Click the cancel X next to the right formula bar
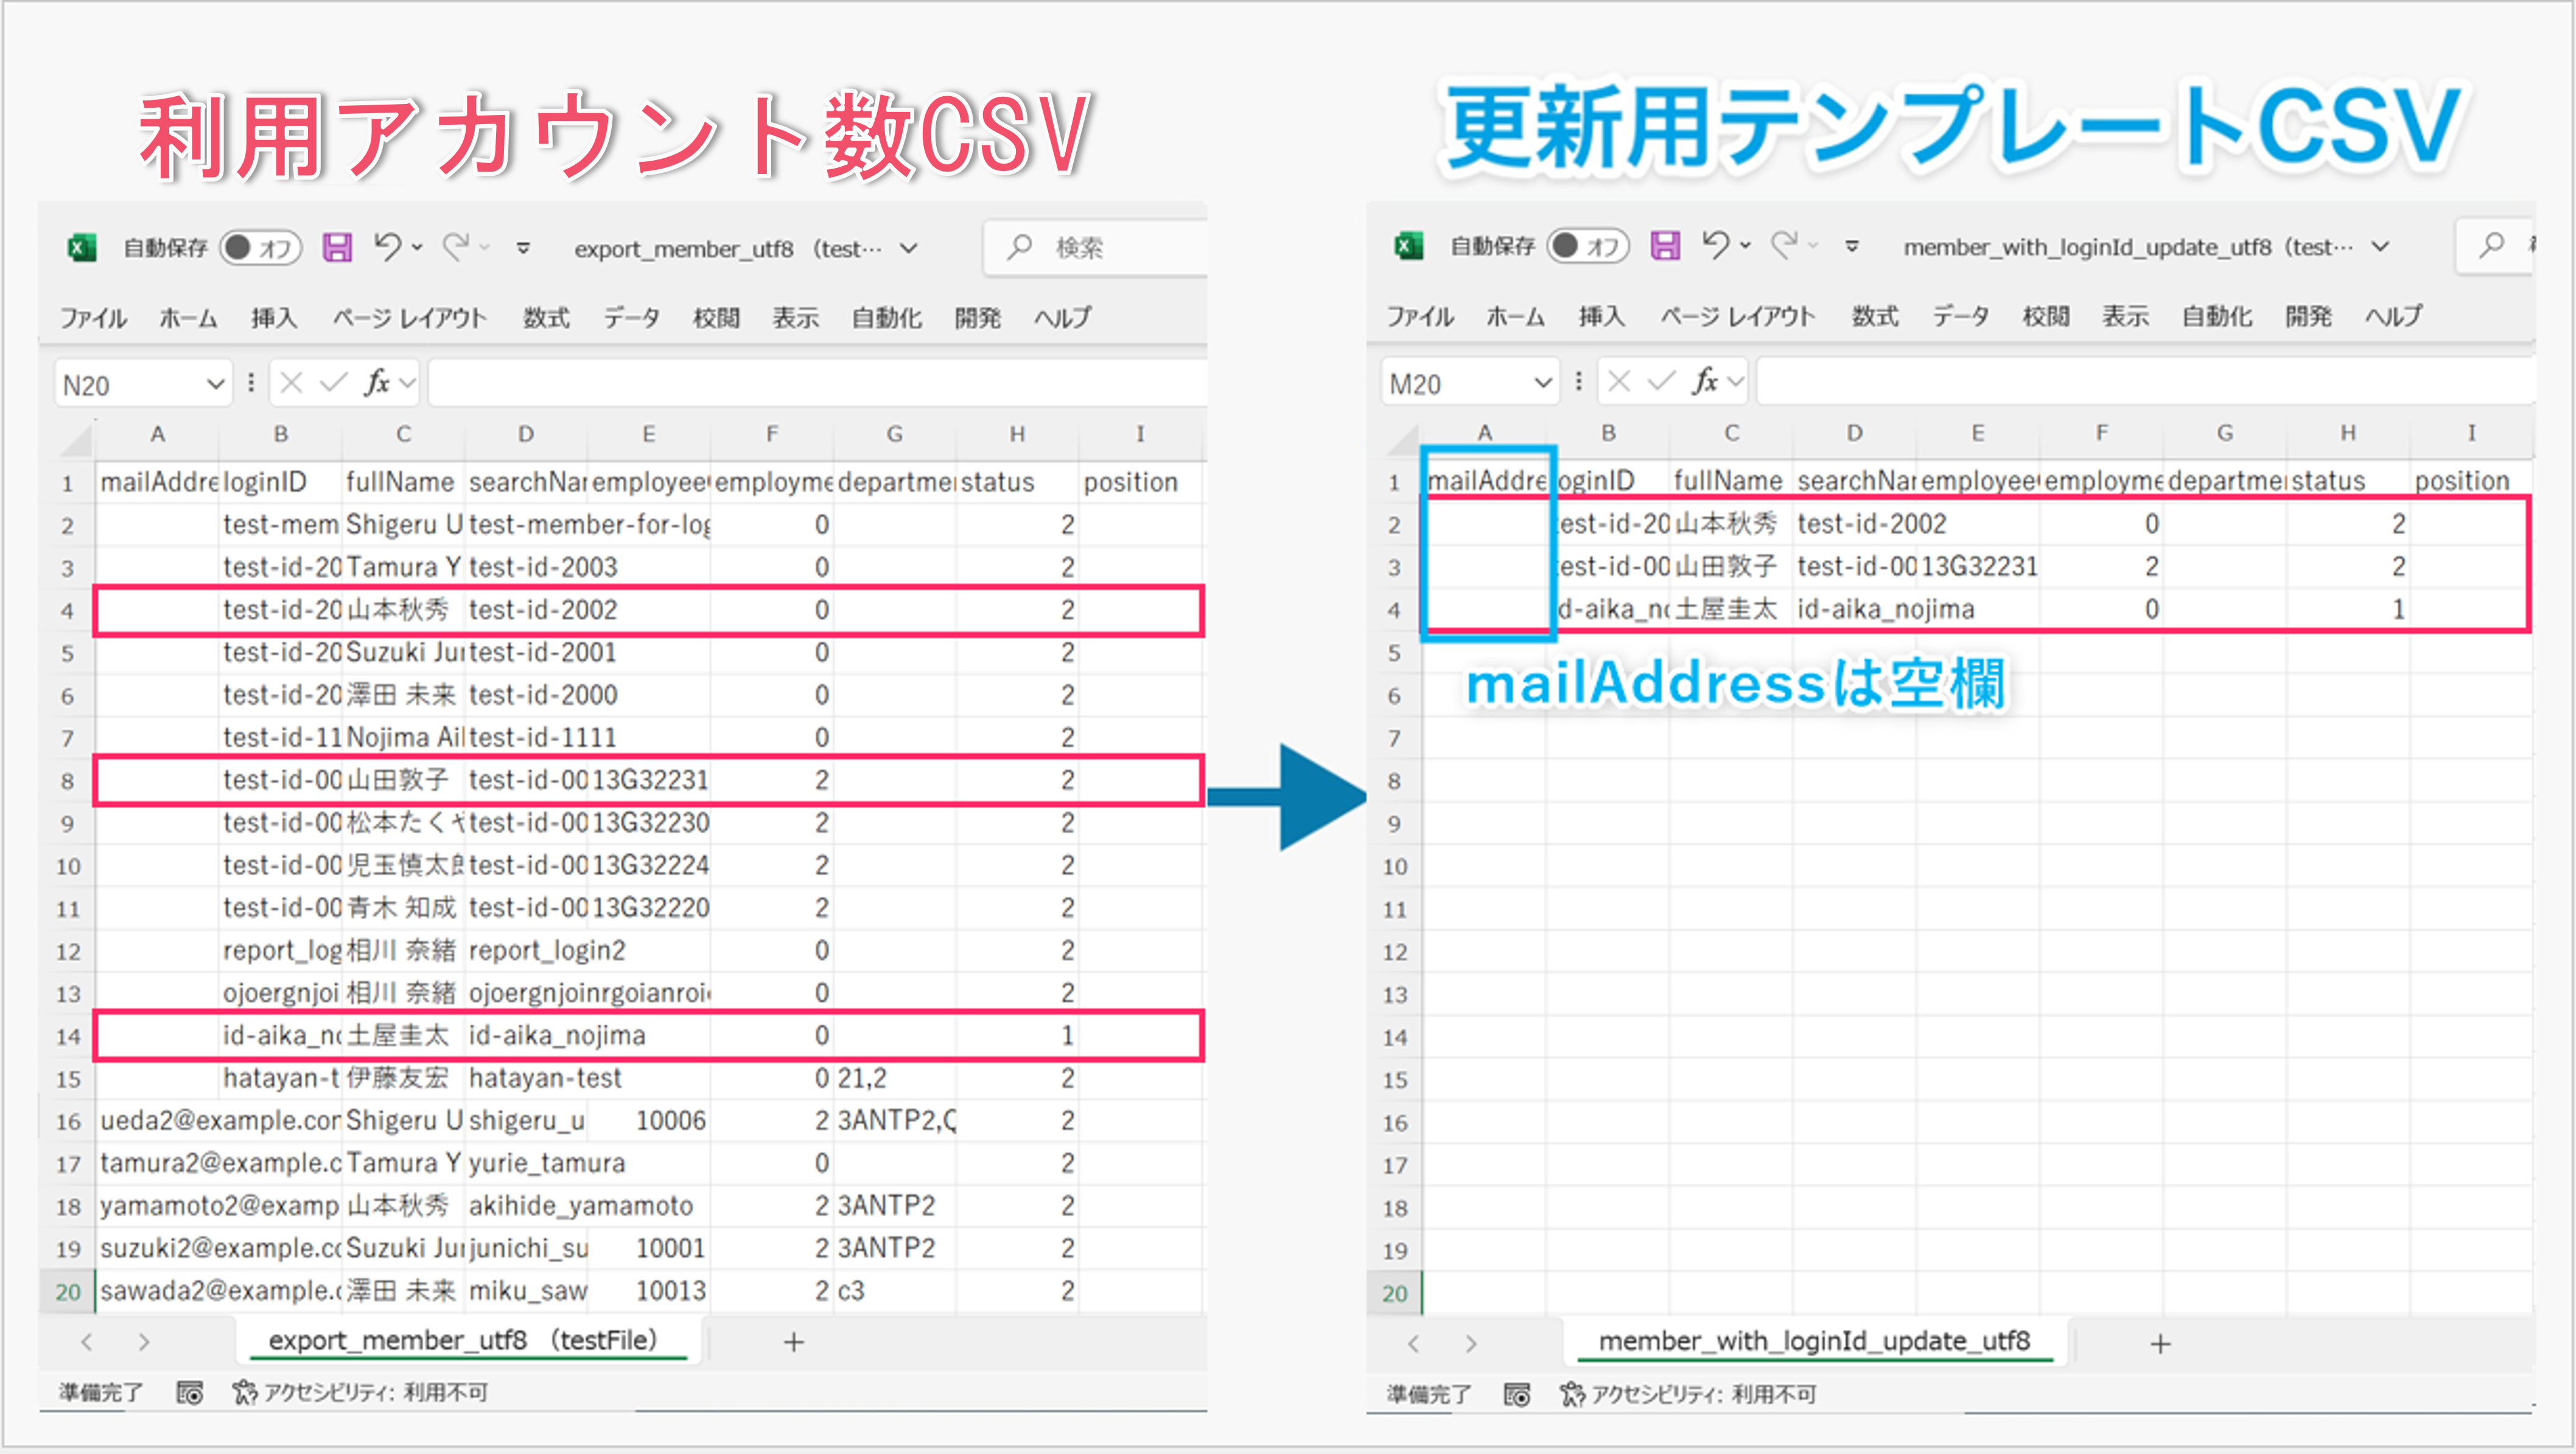 [x=1619, y=381]
